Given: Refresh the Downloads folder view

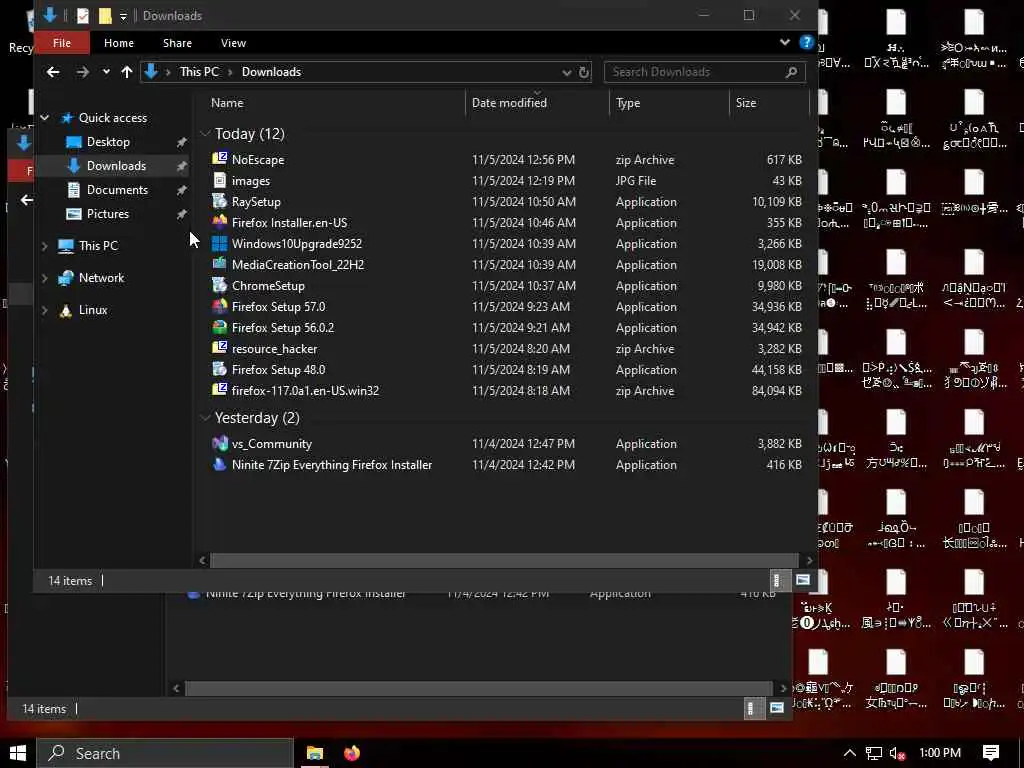Looking at the screenshot, I should 584,72.
